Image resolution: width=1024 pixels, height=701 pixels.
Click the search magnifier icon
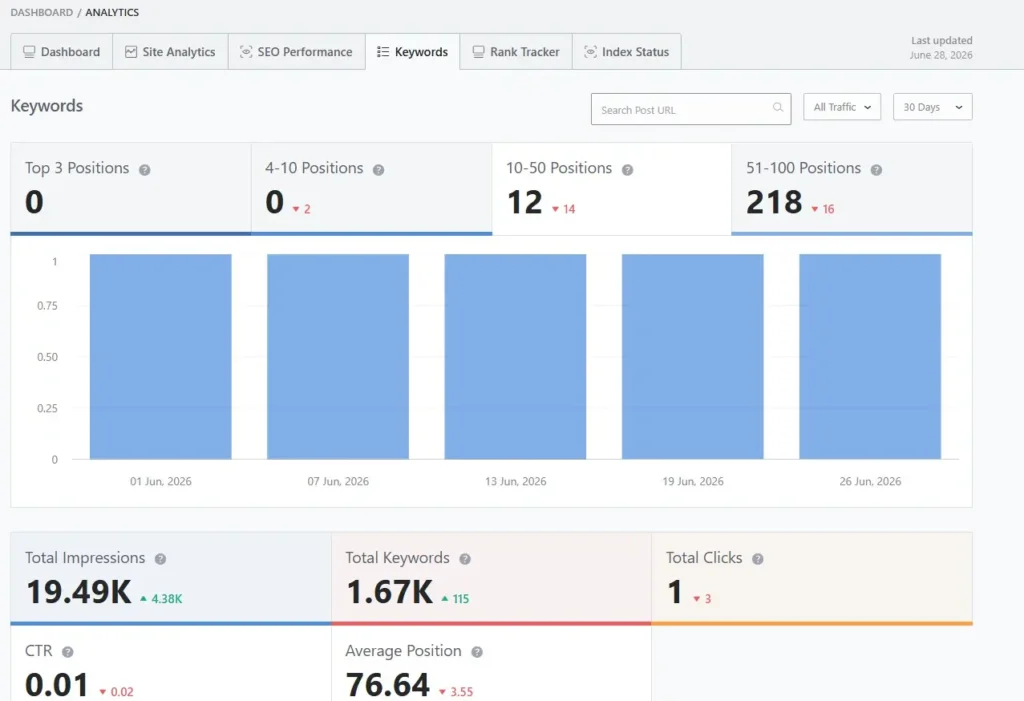(x=778, y=107)
